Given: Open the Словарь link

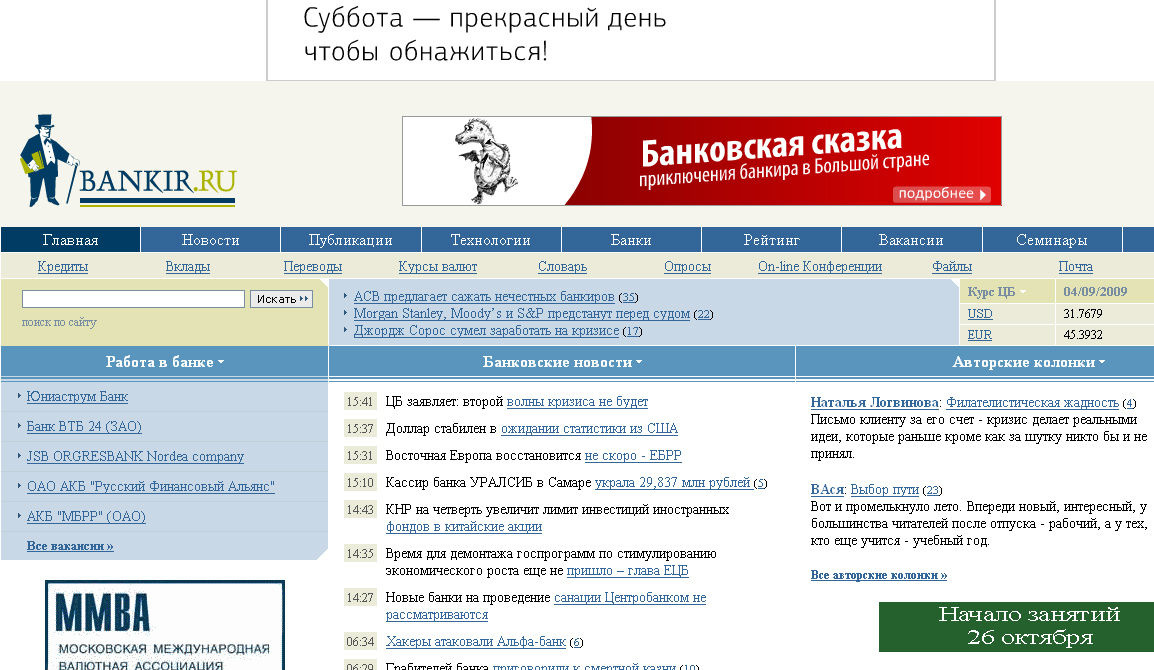Looking at the screenshot, I should tap(562, 267).
